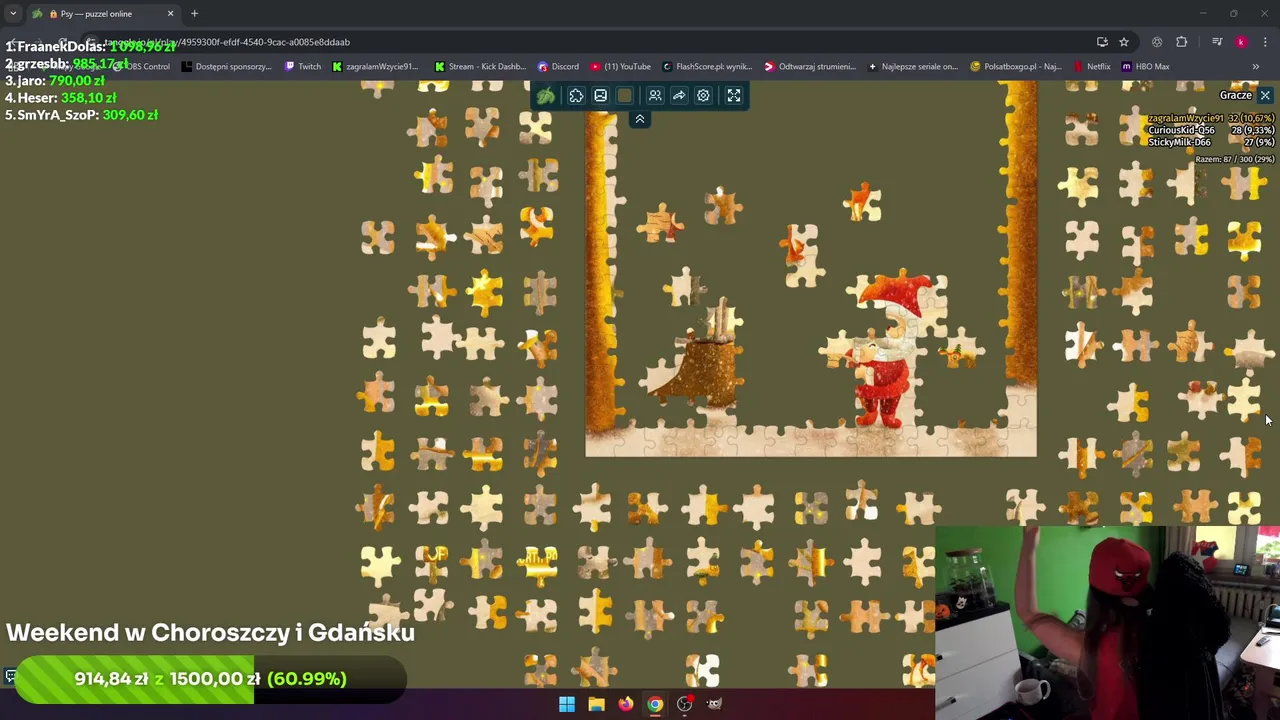Open the Stream - Kick Dashboard bookmark
The width and height of the screenshot is (1280, 720).
point(480,67)
